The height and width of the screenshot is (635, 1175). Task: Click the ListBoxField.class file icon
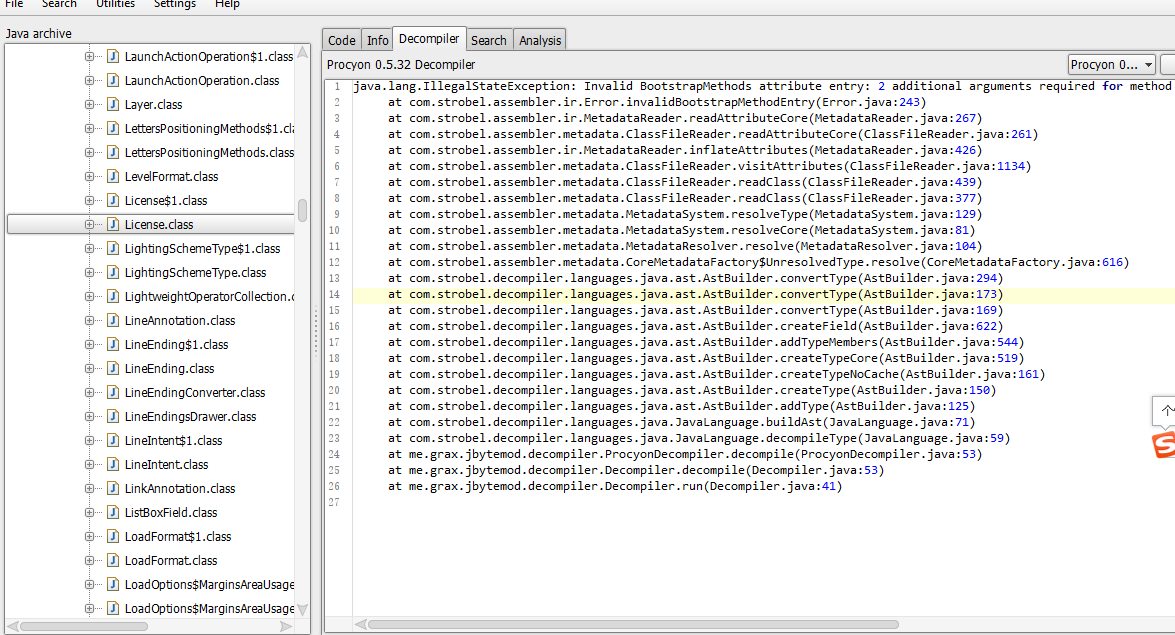[x=113, y=512]
